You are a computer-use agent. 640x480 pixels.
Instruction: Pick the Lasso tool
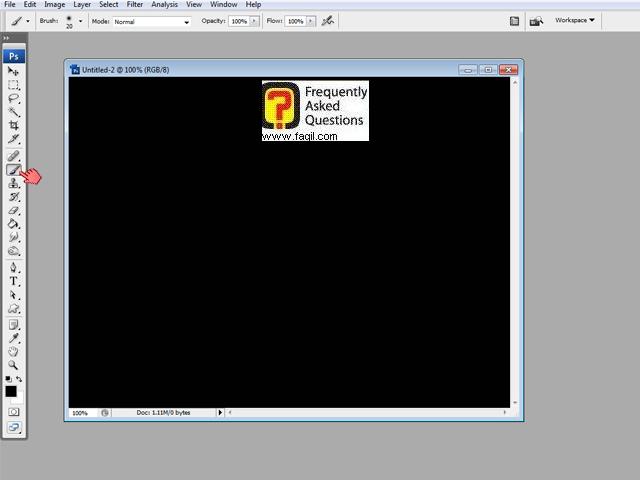(14, 99)
